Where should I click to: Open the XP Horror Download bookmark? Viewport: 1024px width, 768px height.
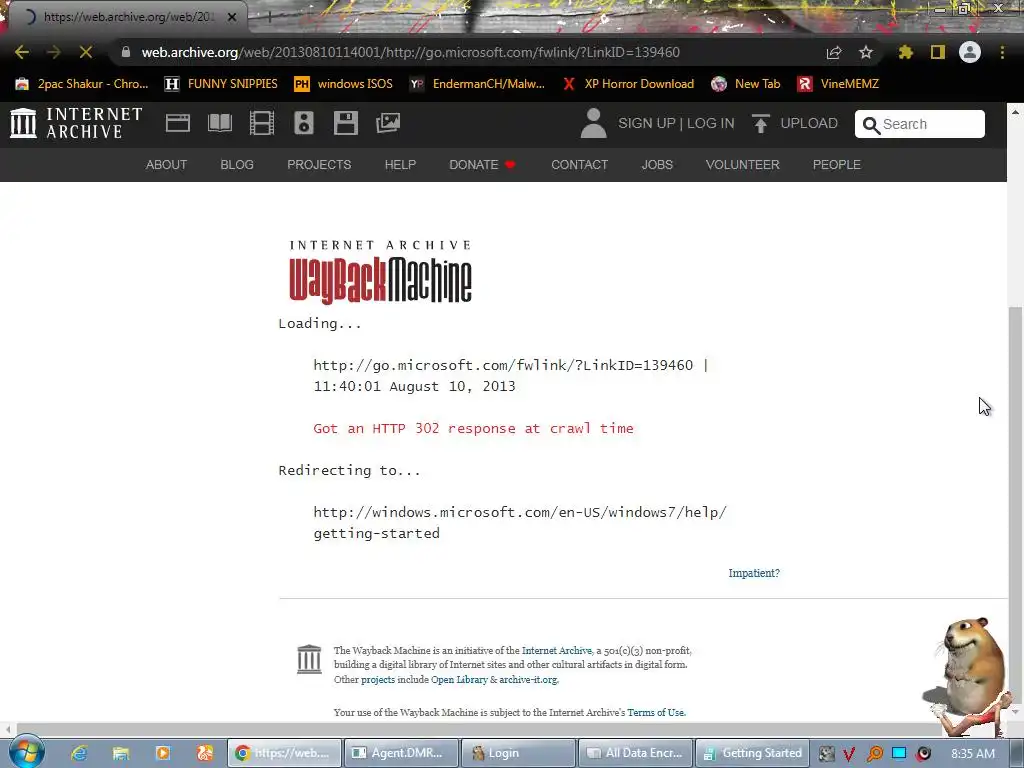[x=628, y=84]
